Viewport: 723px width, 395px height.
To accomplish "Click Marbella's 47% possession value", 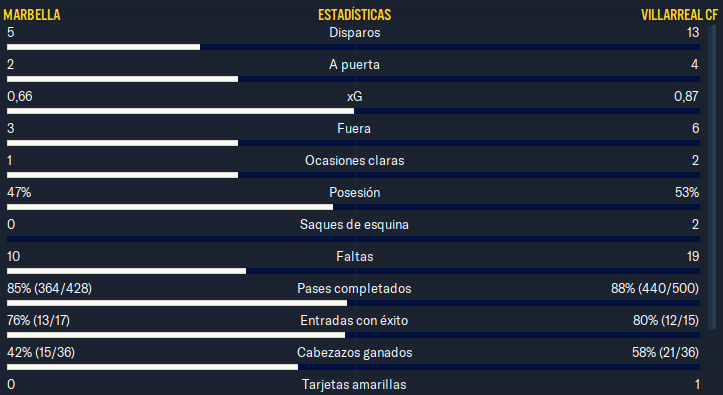I will (19, 192).
